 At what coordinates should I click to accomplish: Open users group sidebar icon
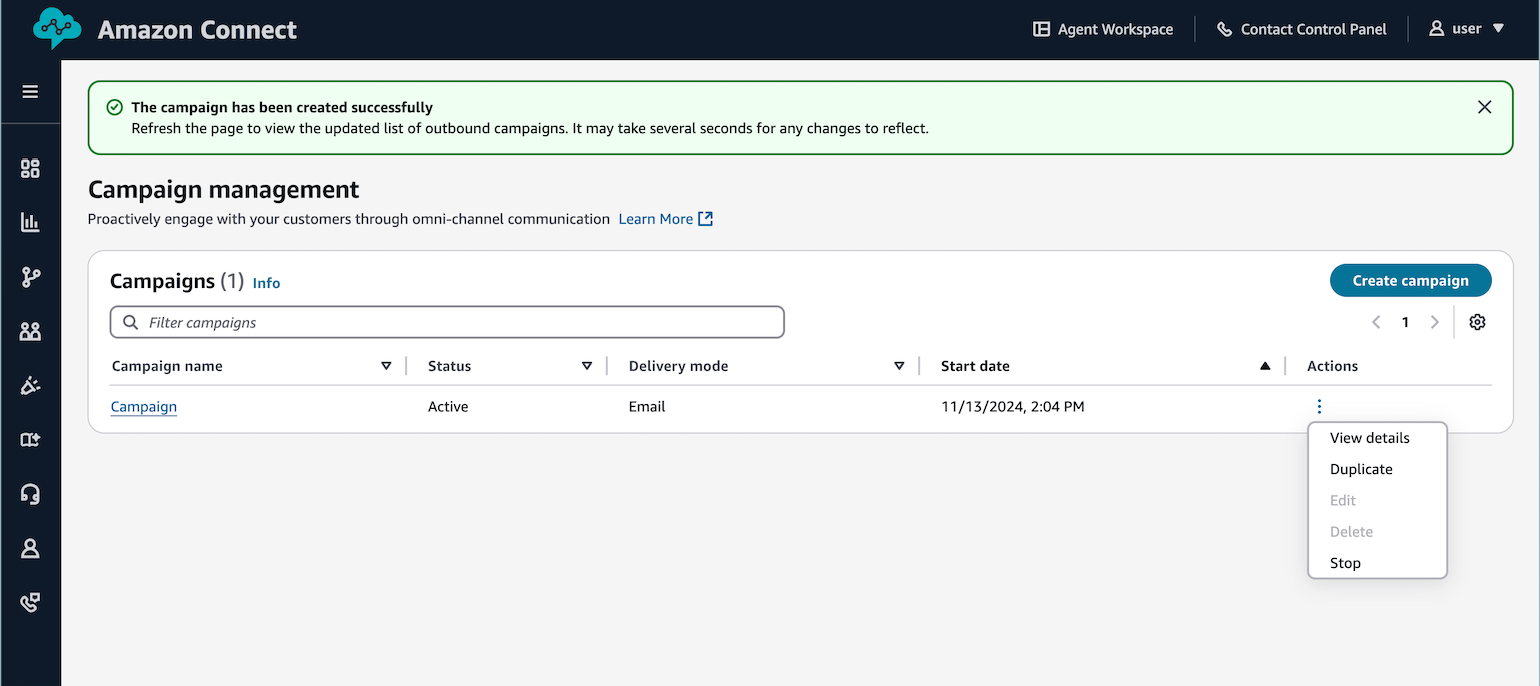pyautogui.click(x=30, y=331)
